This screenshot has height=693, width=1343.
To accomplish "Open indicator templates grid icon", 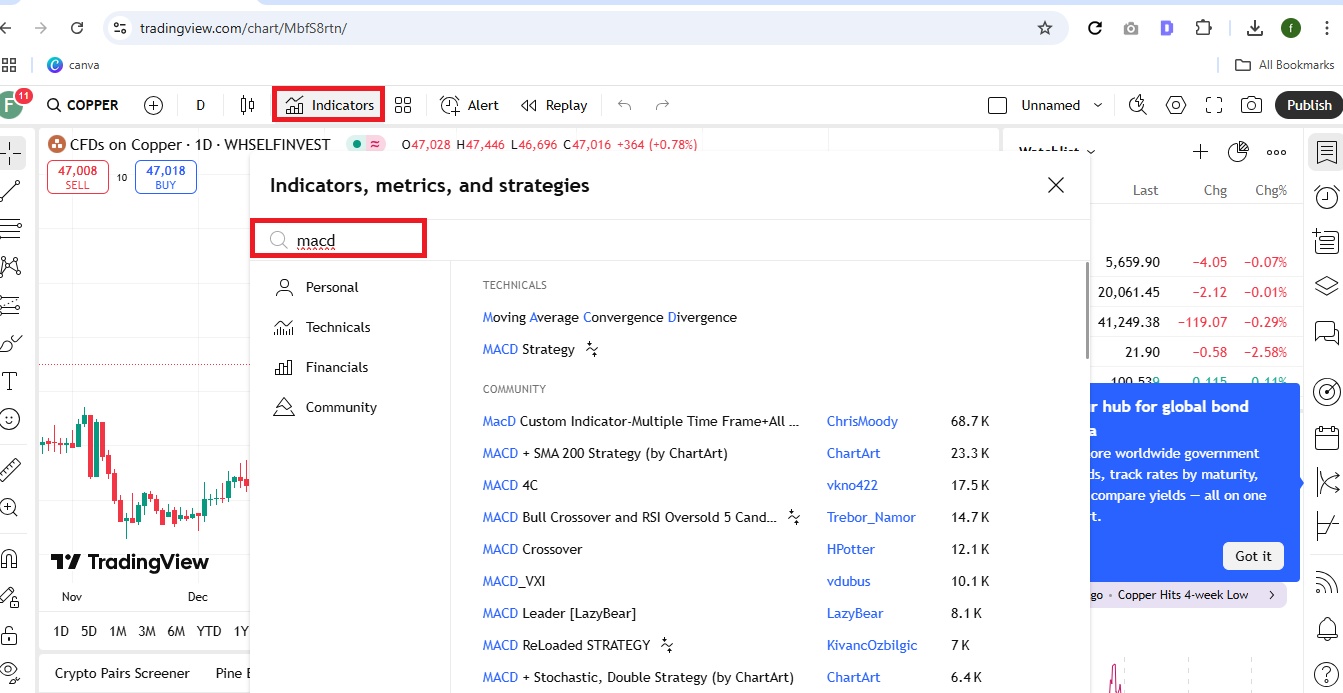I will click(x=403, y=105).
